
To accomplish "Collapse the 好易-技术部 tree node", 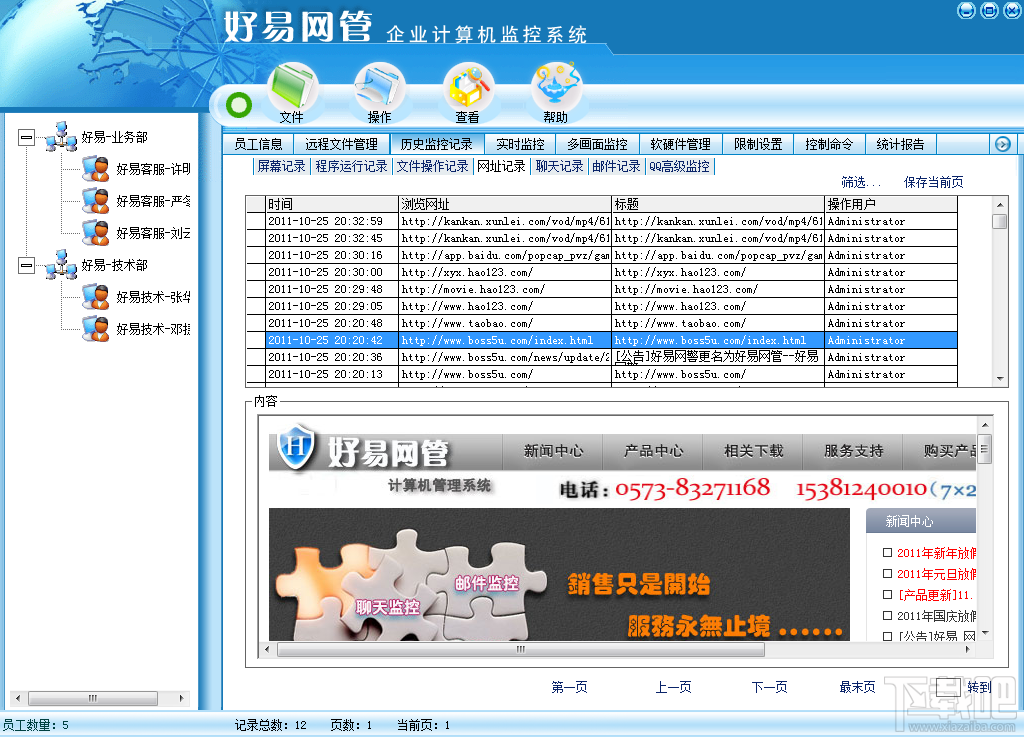I will (26, 265).
